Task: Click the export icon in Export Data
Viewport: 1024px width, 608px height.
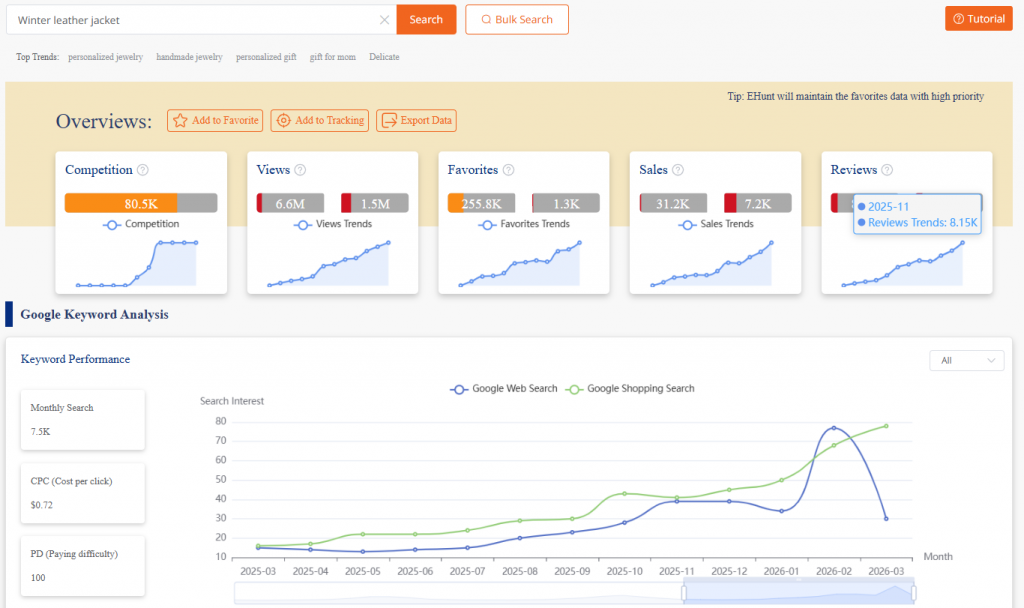Action: coord(391,120)
